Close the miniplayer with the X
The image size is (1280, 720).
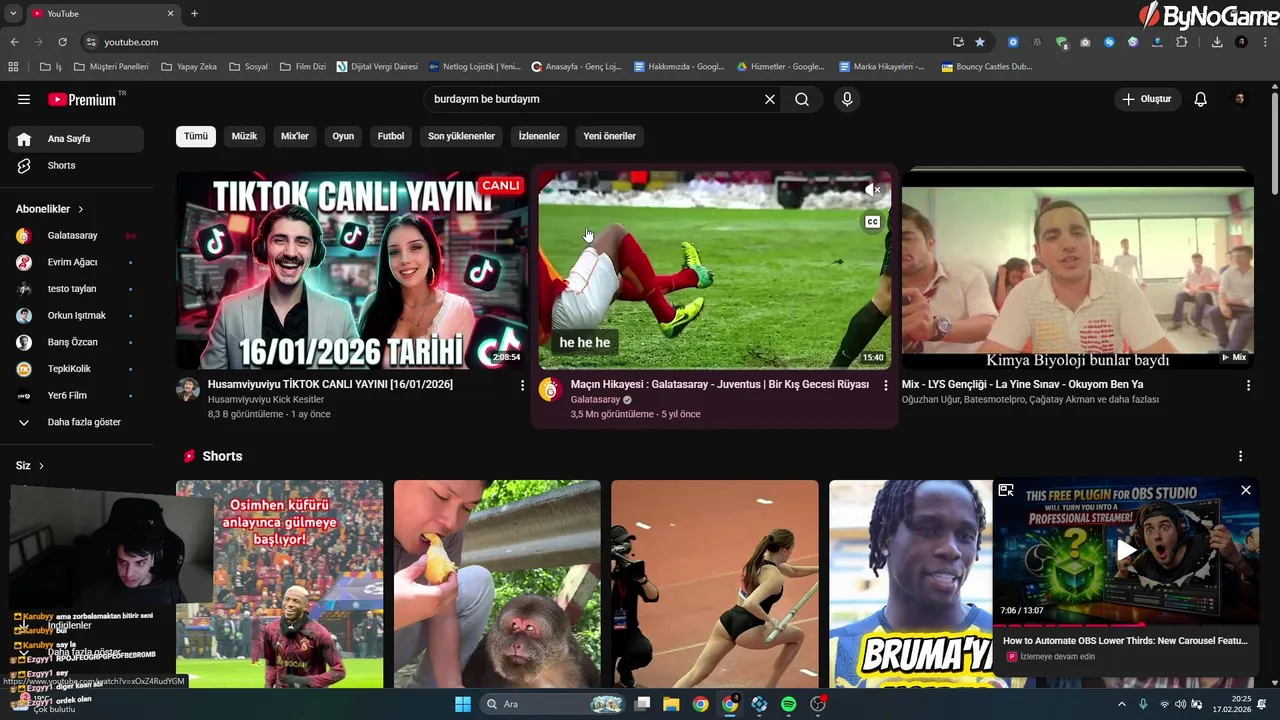tap(1246, 490)
